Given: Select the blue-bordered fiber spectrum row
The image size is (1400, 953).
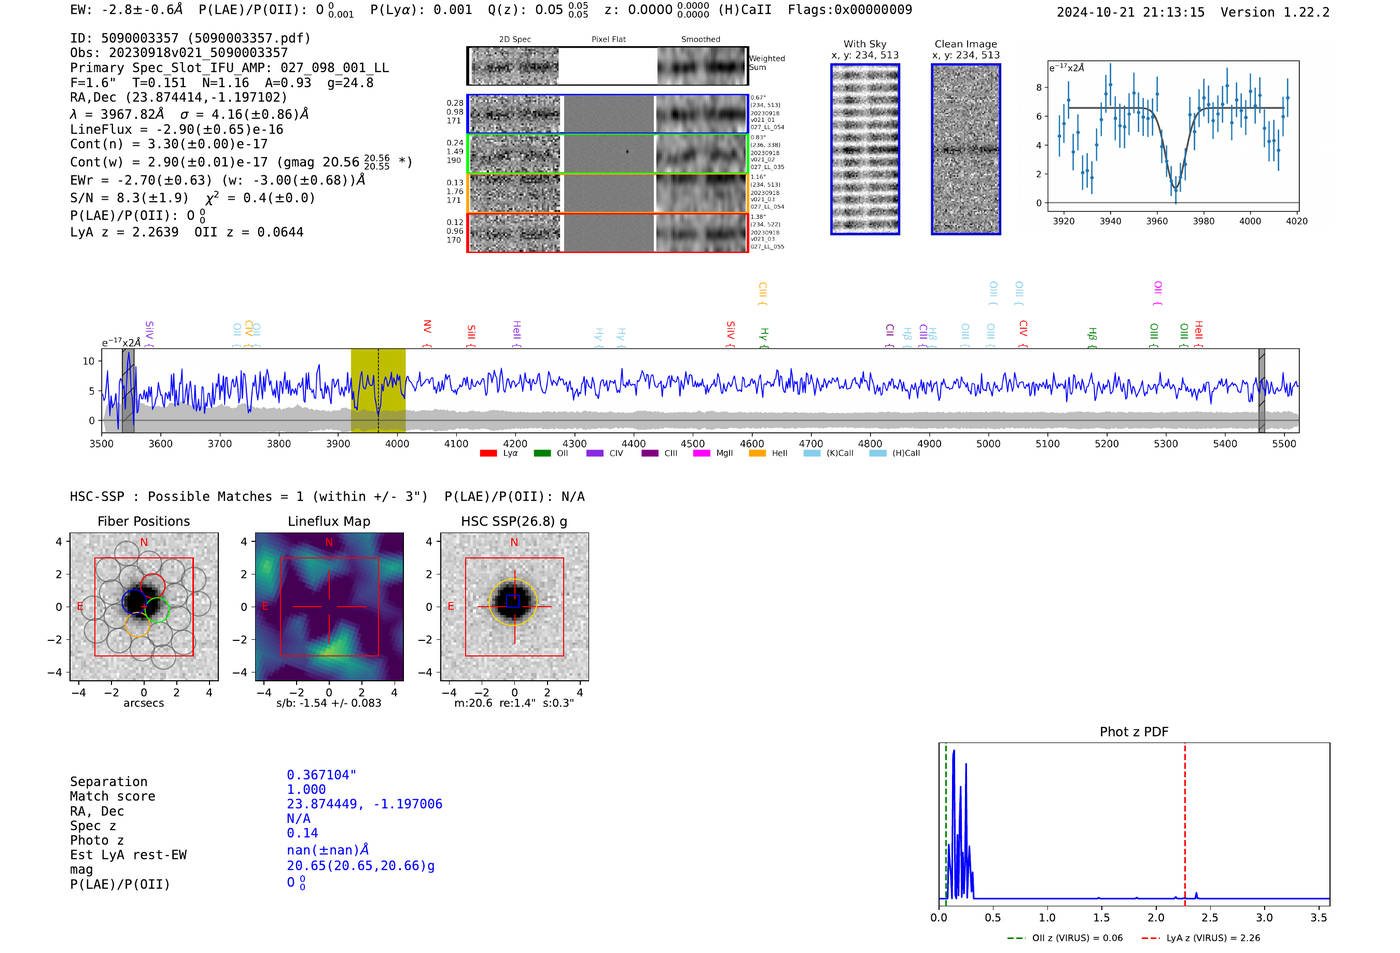Looking at the screenshot, I should (607, 114).
